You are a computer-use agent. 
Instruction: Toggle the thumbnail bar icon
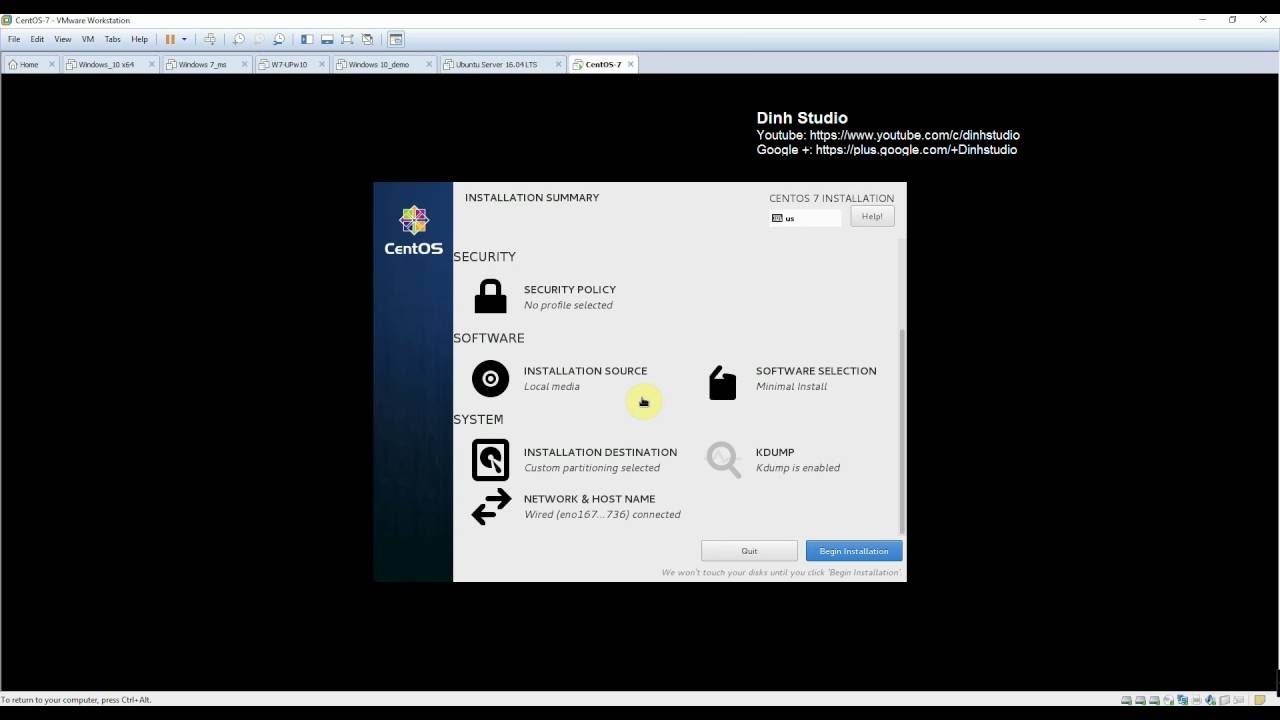[x=327, y=39]
